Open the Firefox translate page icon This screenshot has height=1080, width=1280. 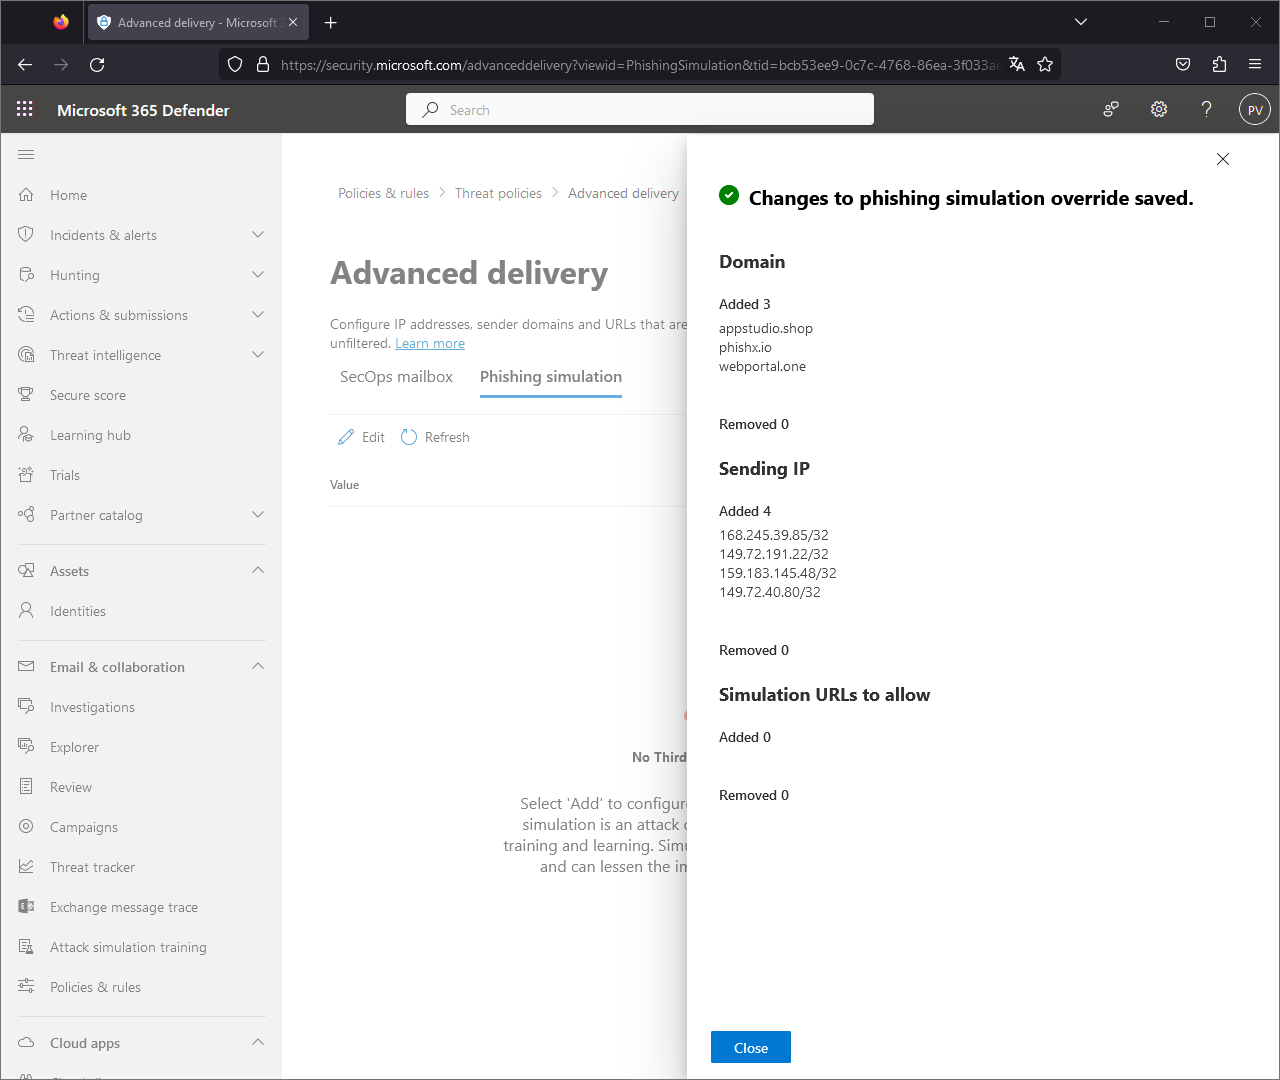(1017, 64)
